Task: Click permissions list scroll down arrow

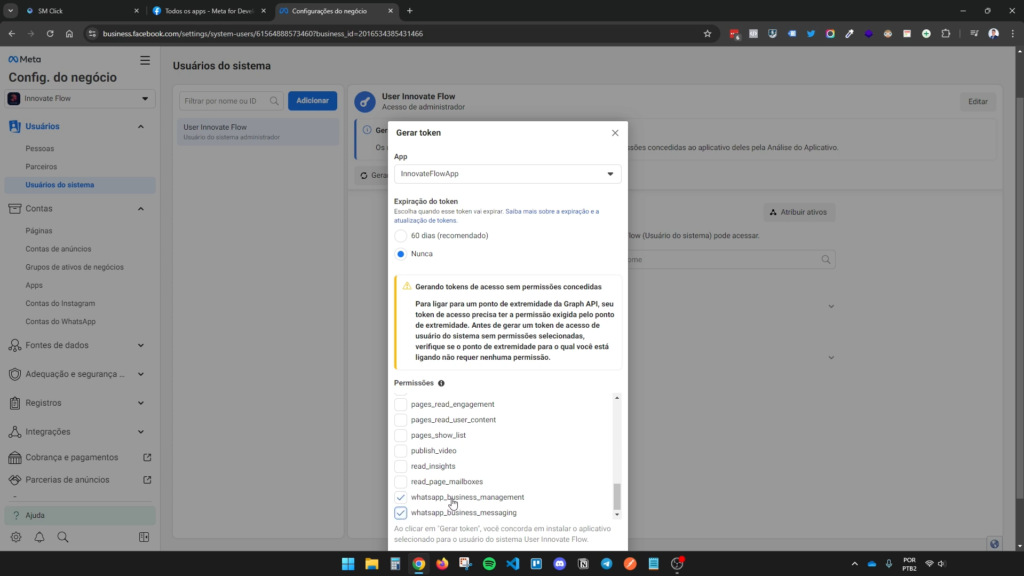Action: [616, 515]
